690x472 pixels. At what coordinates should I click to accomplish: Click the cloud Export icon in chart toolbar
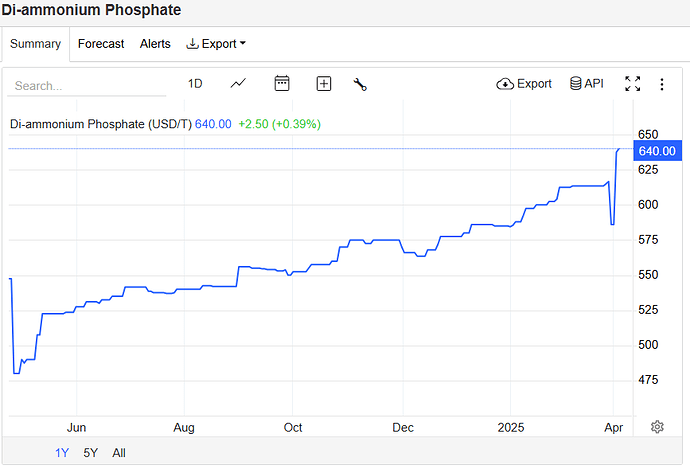tap(505, 84)
